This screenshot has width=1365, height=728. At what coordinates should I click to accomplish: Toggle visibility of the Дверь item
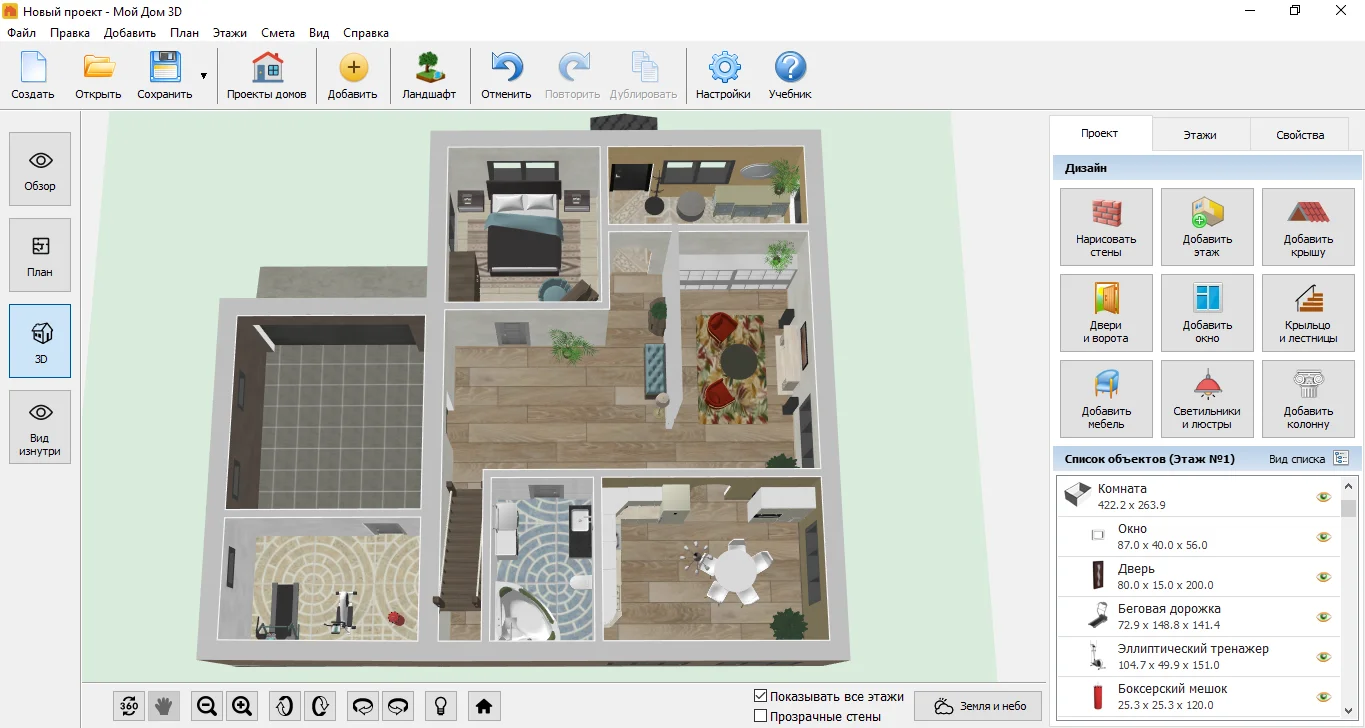pos(1324,577)
